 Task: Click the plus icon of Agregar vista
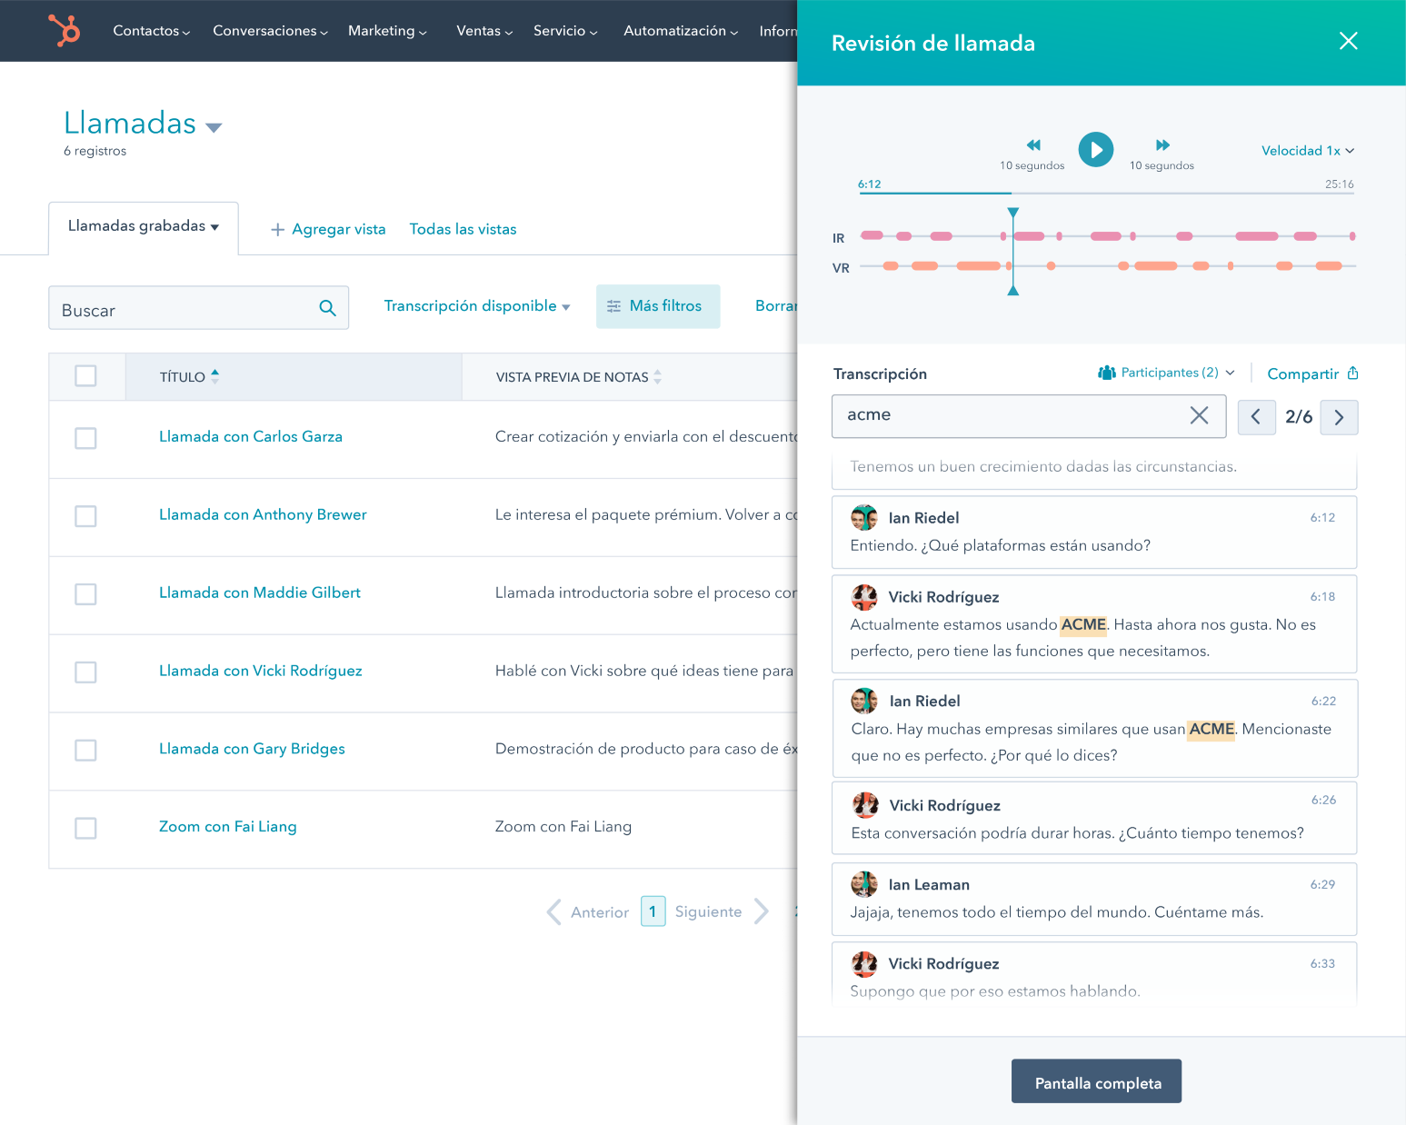tap(277, 230)
